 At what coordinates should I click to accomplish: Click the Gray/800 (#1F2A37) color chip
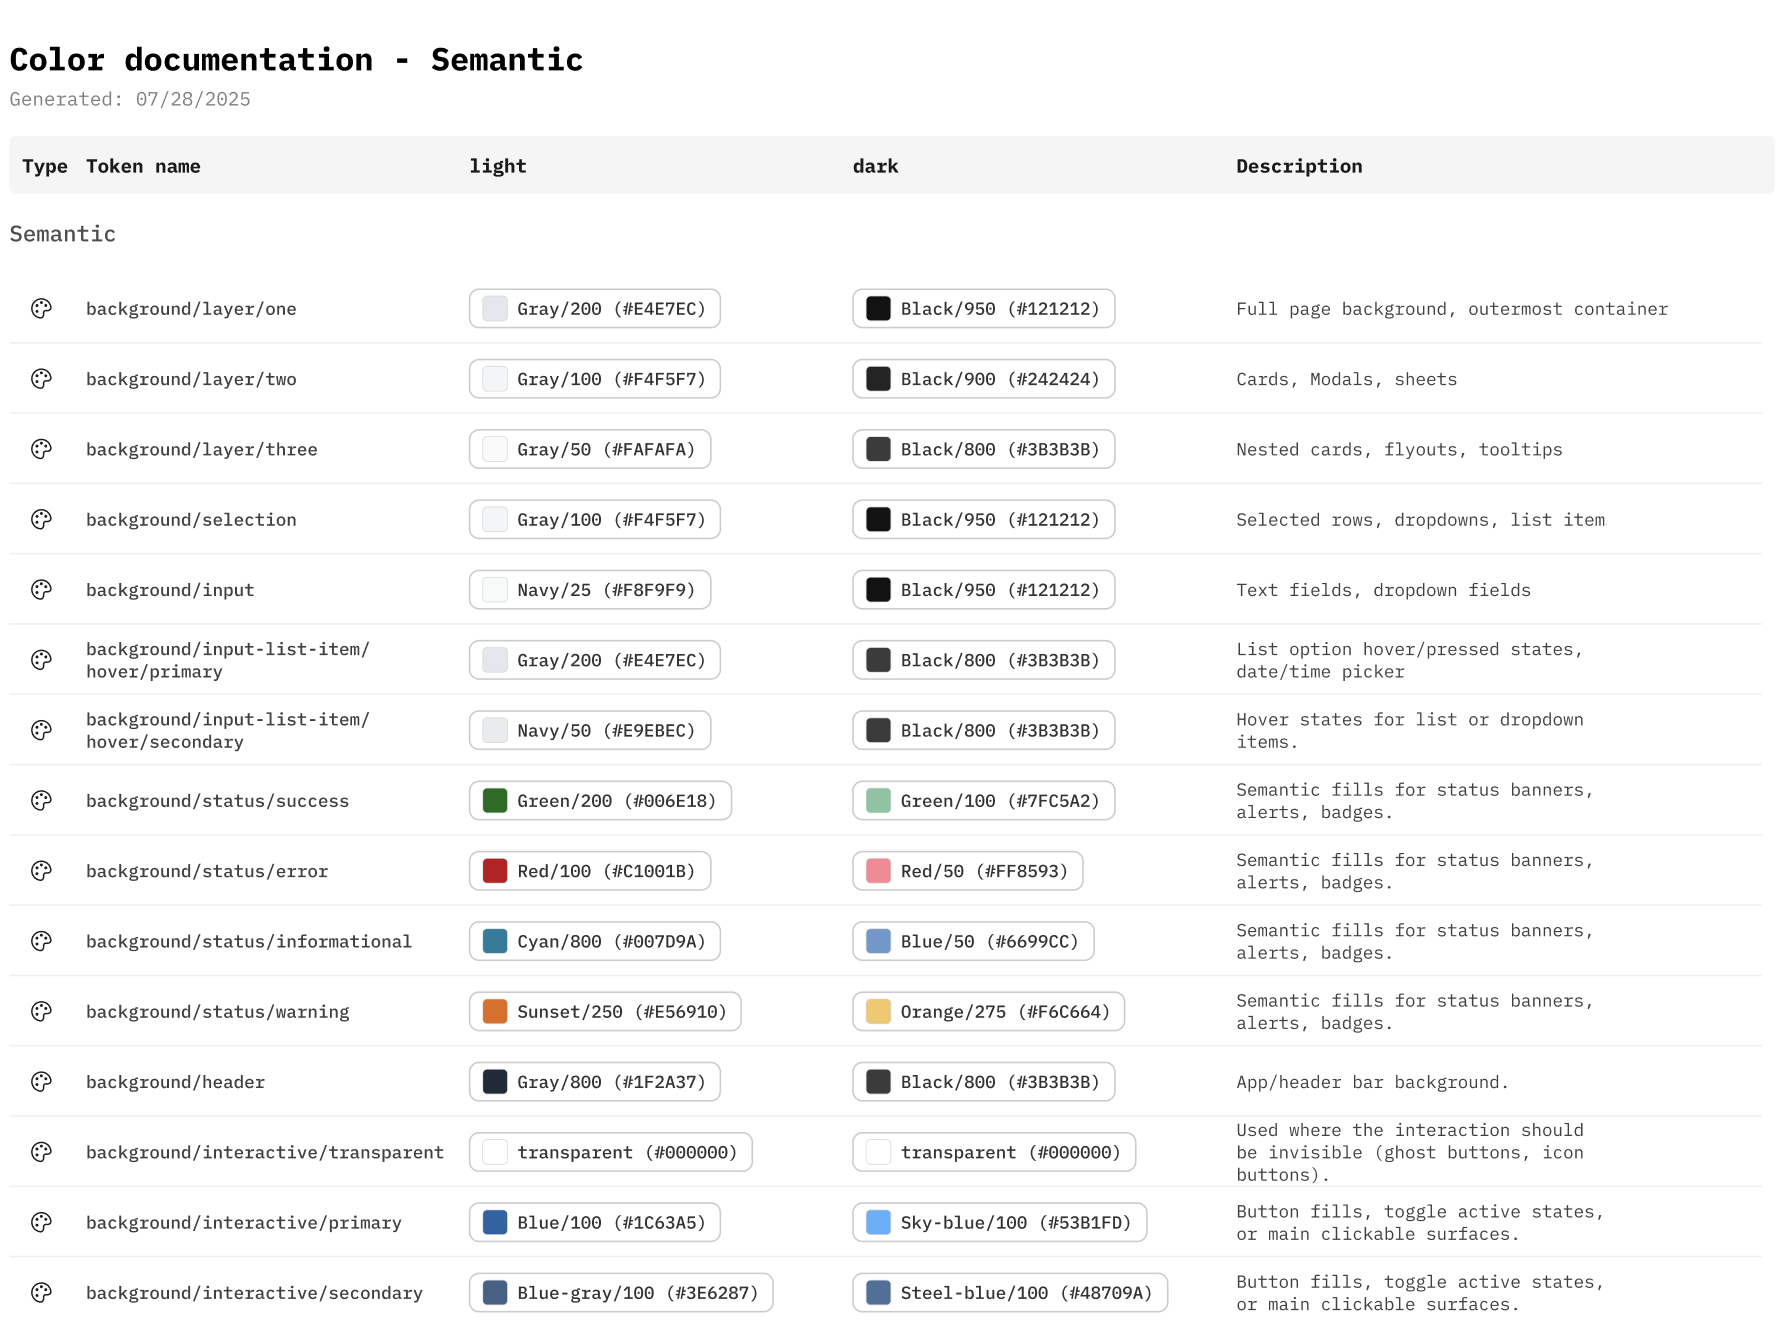pos(595,1082)
